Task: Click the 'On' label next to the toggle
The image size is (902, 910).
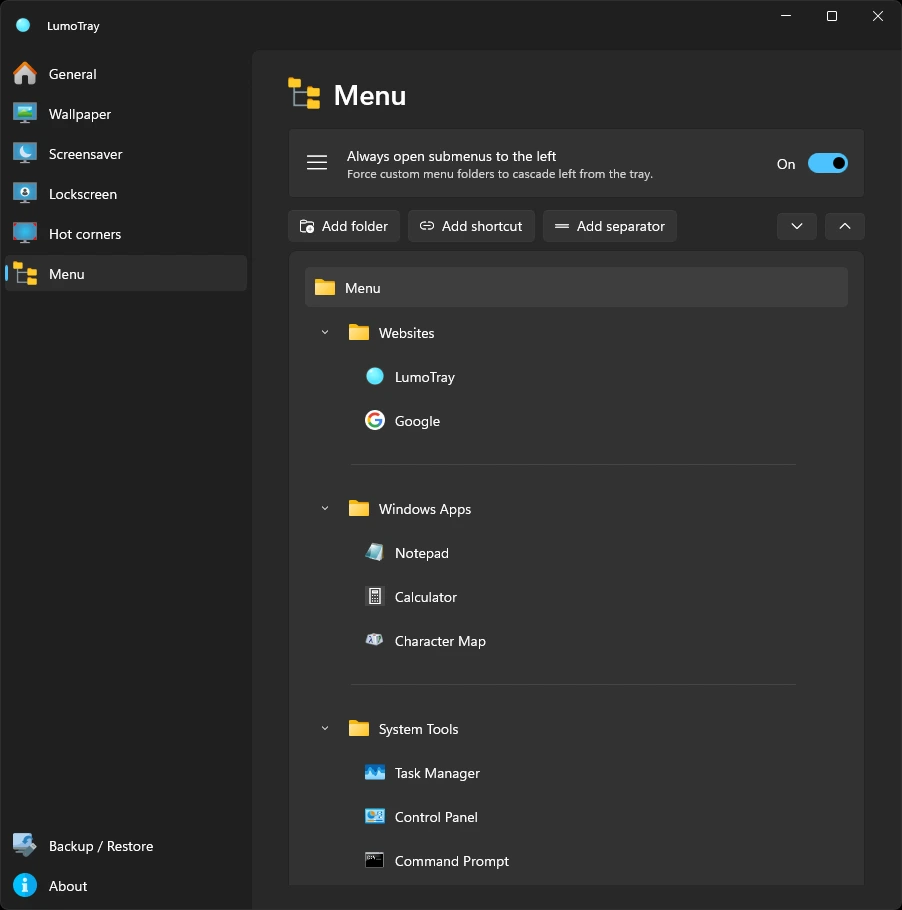Action: [786, 164]
